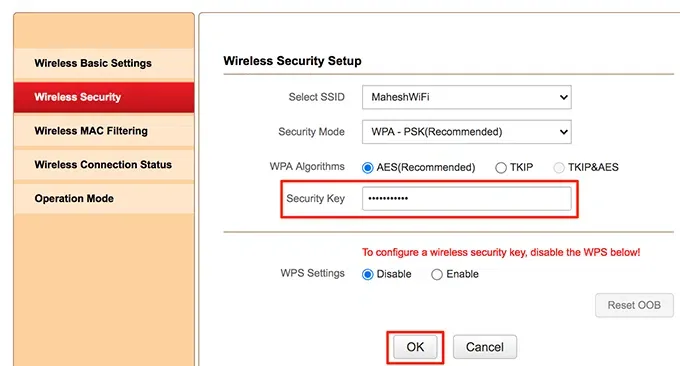Click the Security Mode dropdown arrow
This screenshot has width=680, height=366.
click(563, 132)
